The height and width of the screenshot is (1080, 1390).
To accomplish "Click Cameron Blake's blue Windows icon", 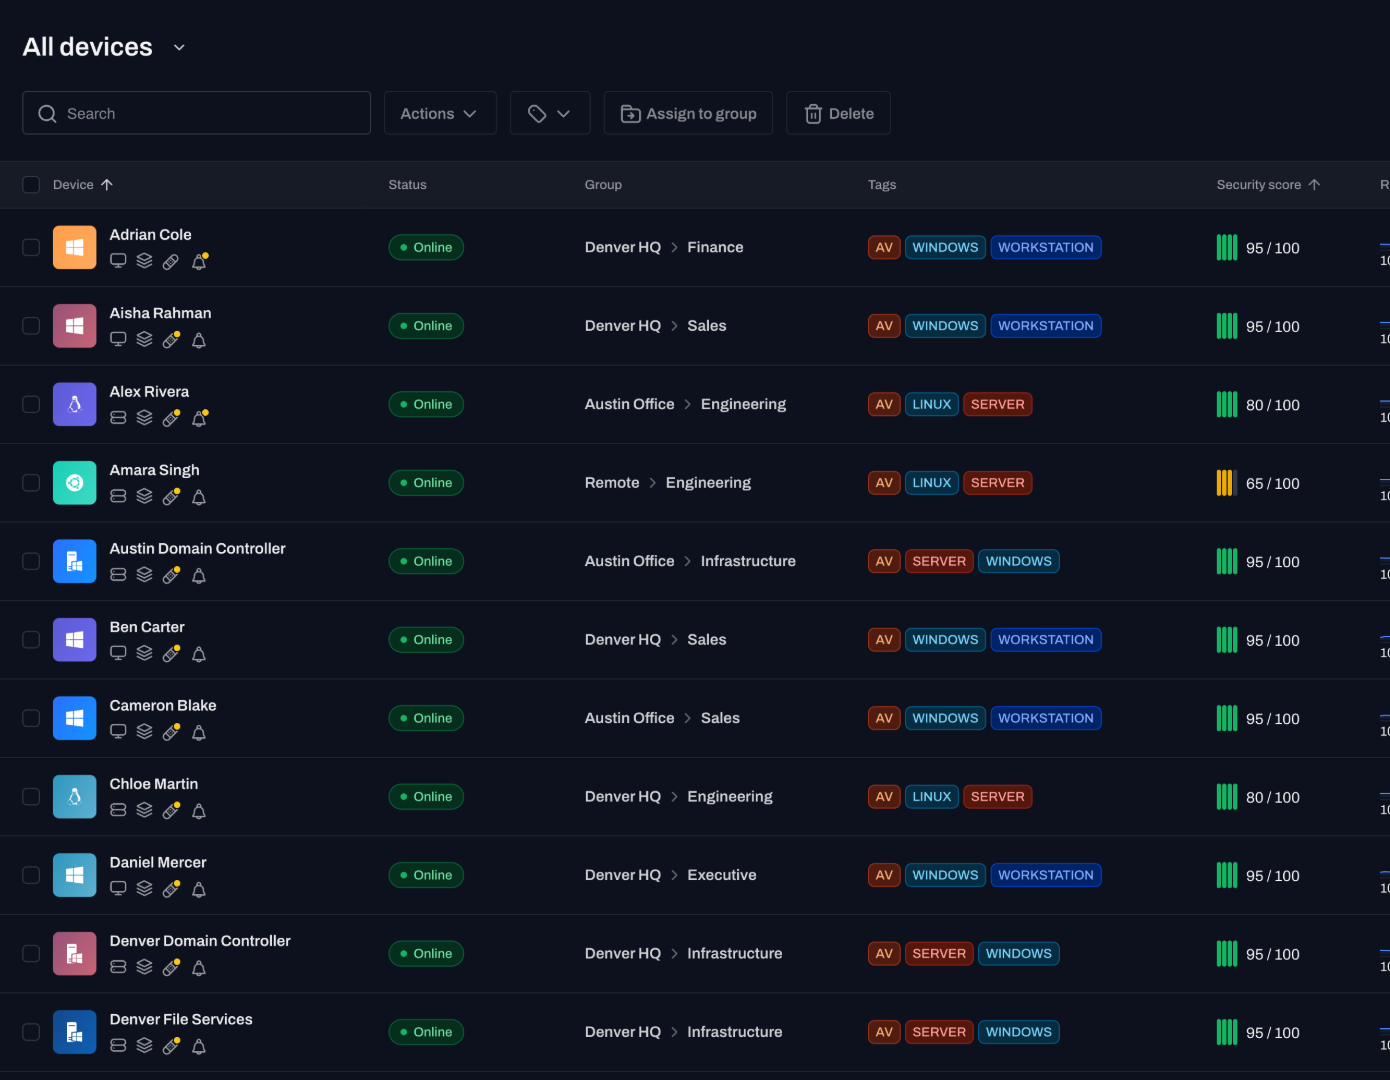I will [75, 718].
